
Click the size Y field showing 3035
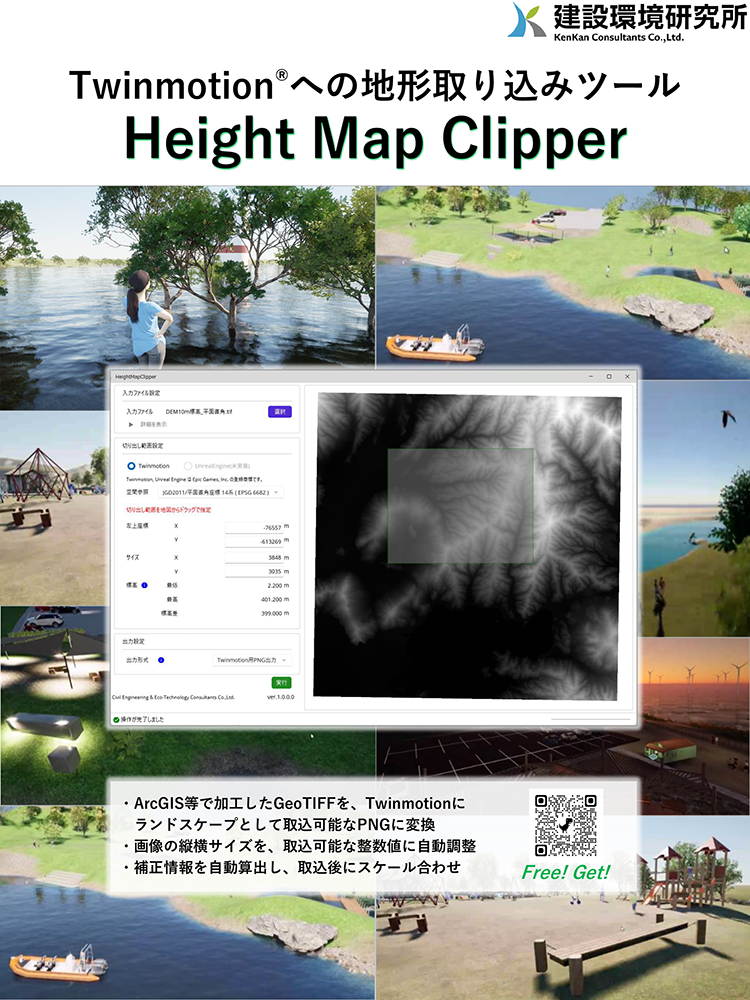click(x=254, y=571)
